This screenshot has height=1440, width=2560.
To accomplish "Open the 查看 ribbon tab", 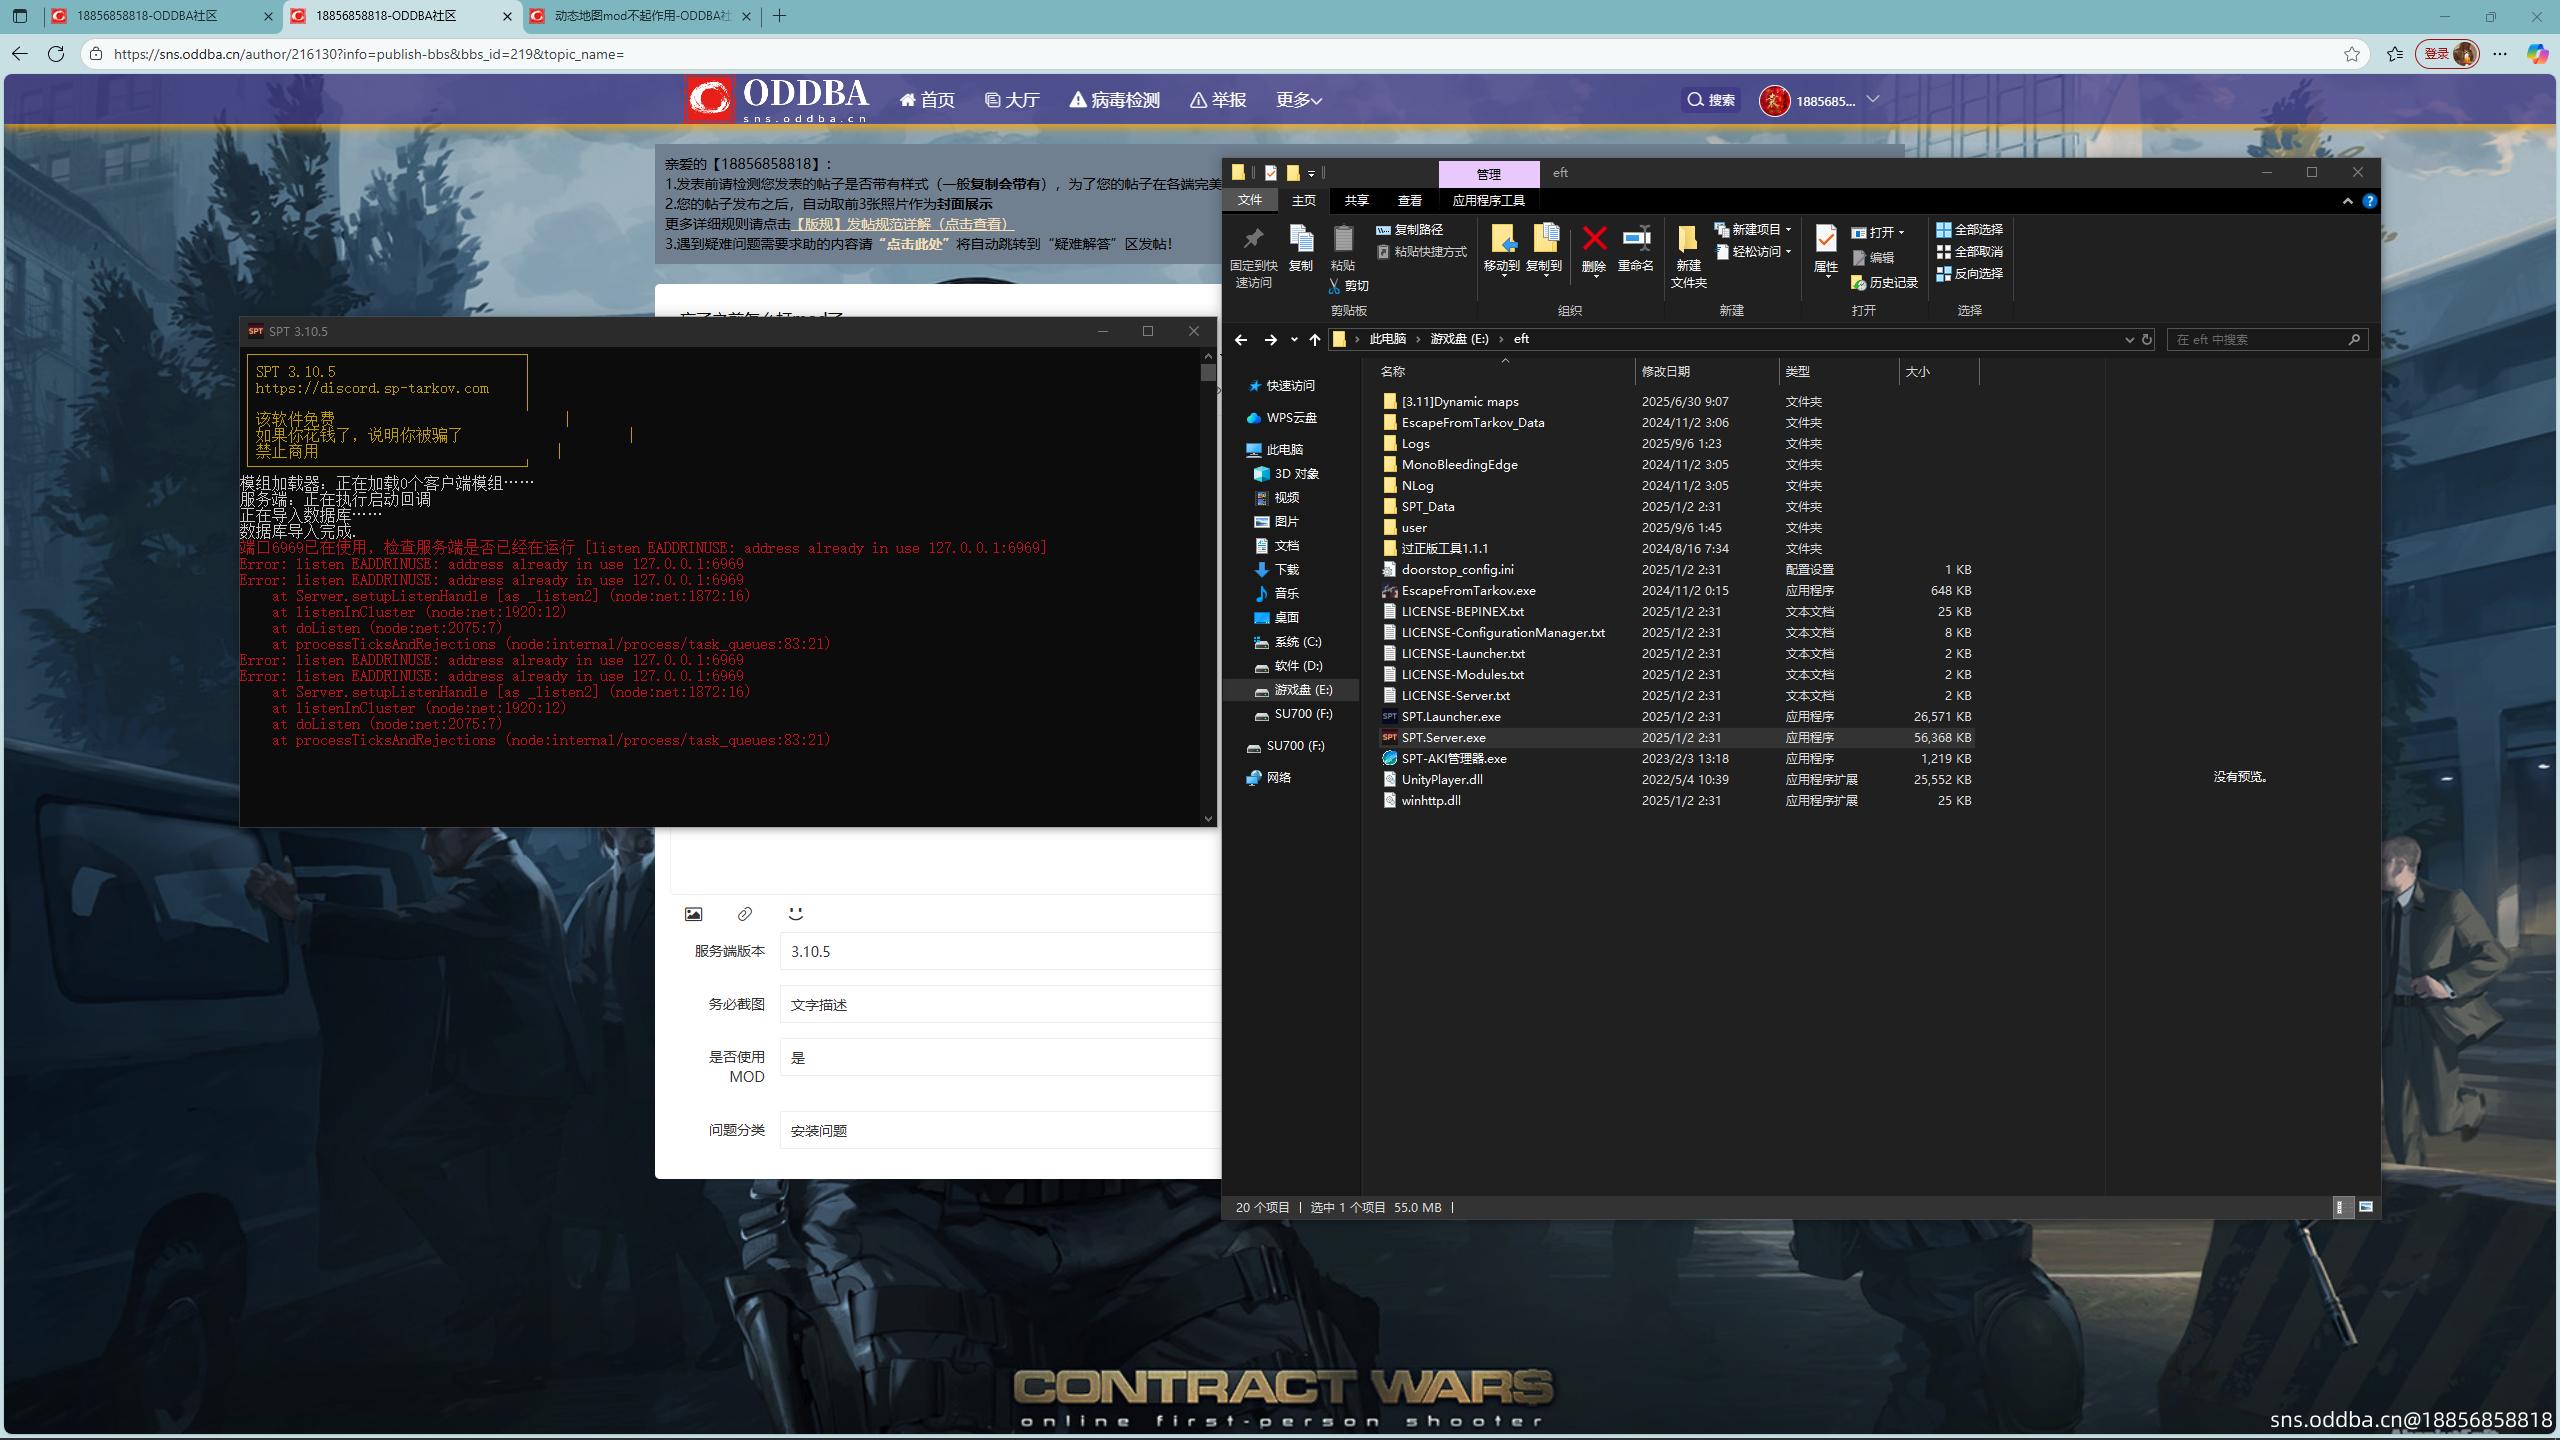I will (1409, 201).
